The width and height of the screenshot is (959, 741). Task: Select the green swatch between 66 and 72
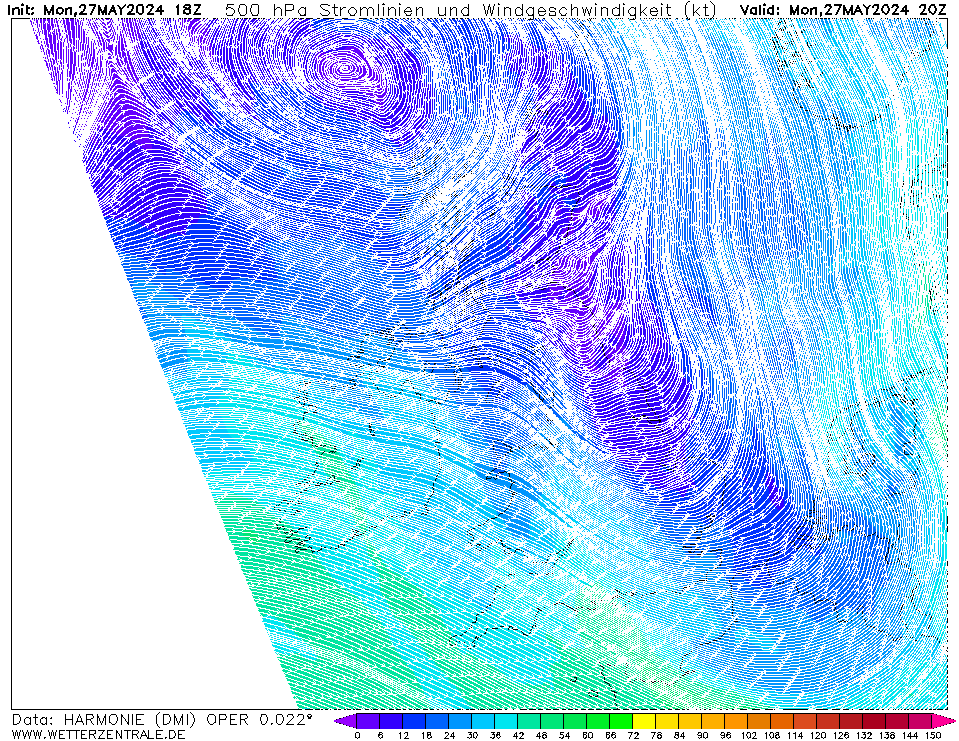tap(621, 721)
